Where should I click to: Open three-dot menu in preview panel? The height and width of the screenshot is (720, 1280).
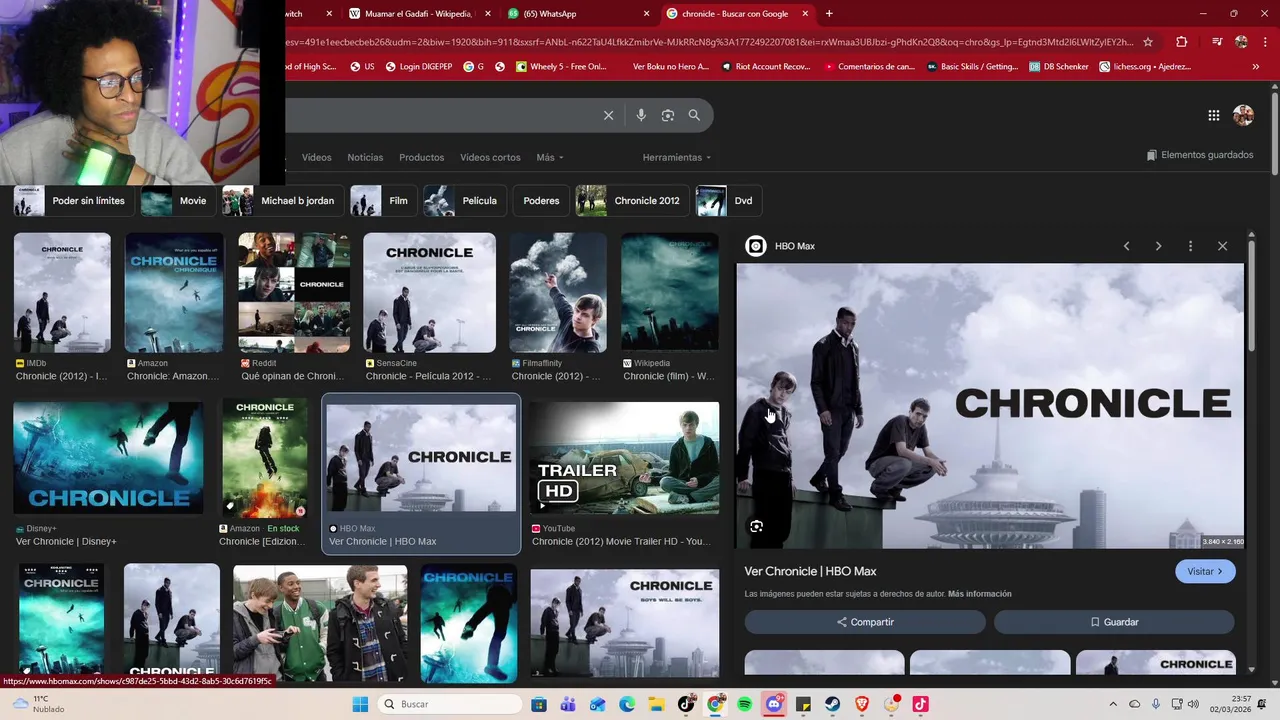click(1190, 246)
